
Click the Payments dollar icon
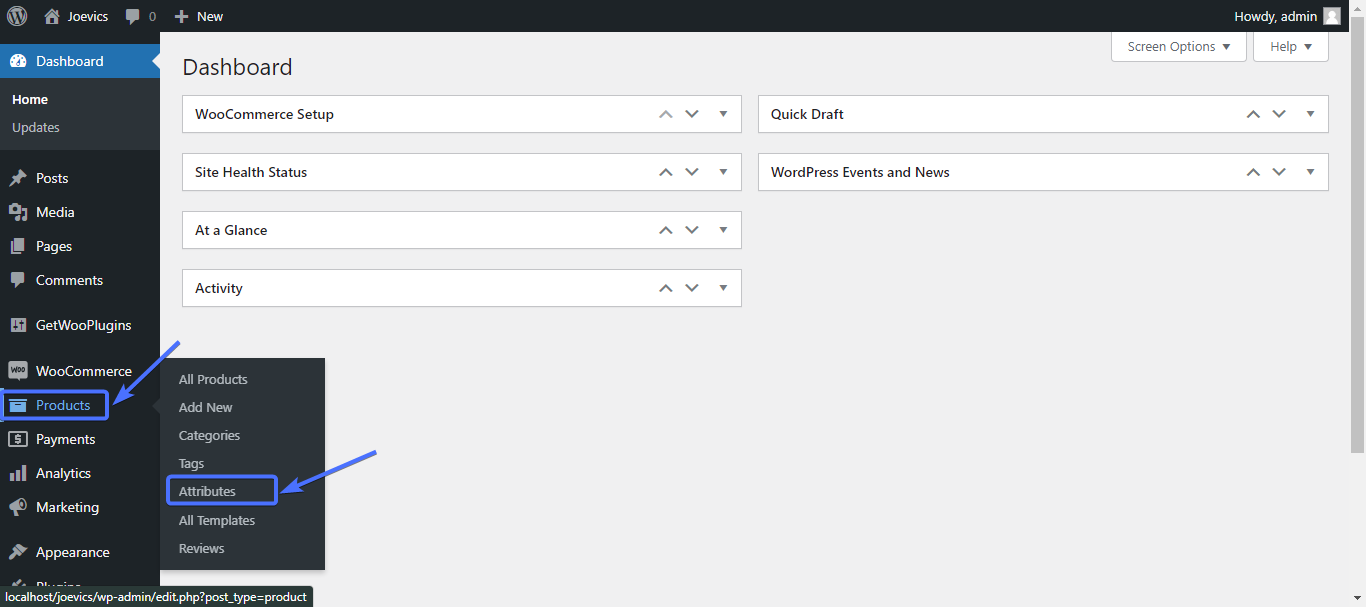pos(18,439)
